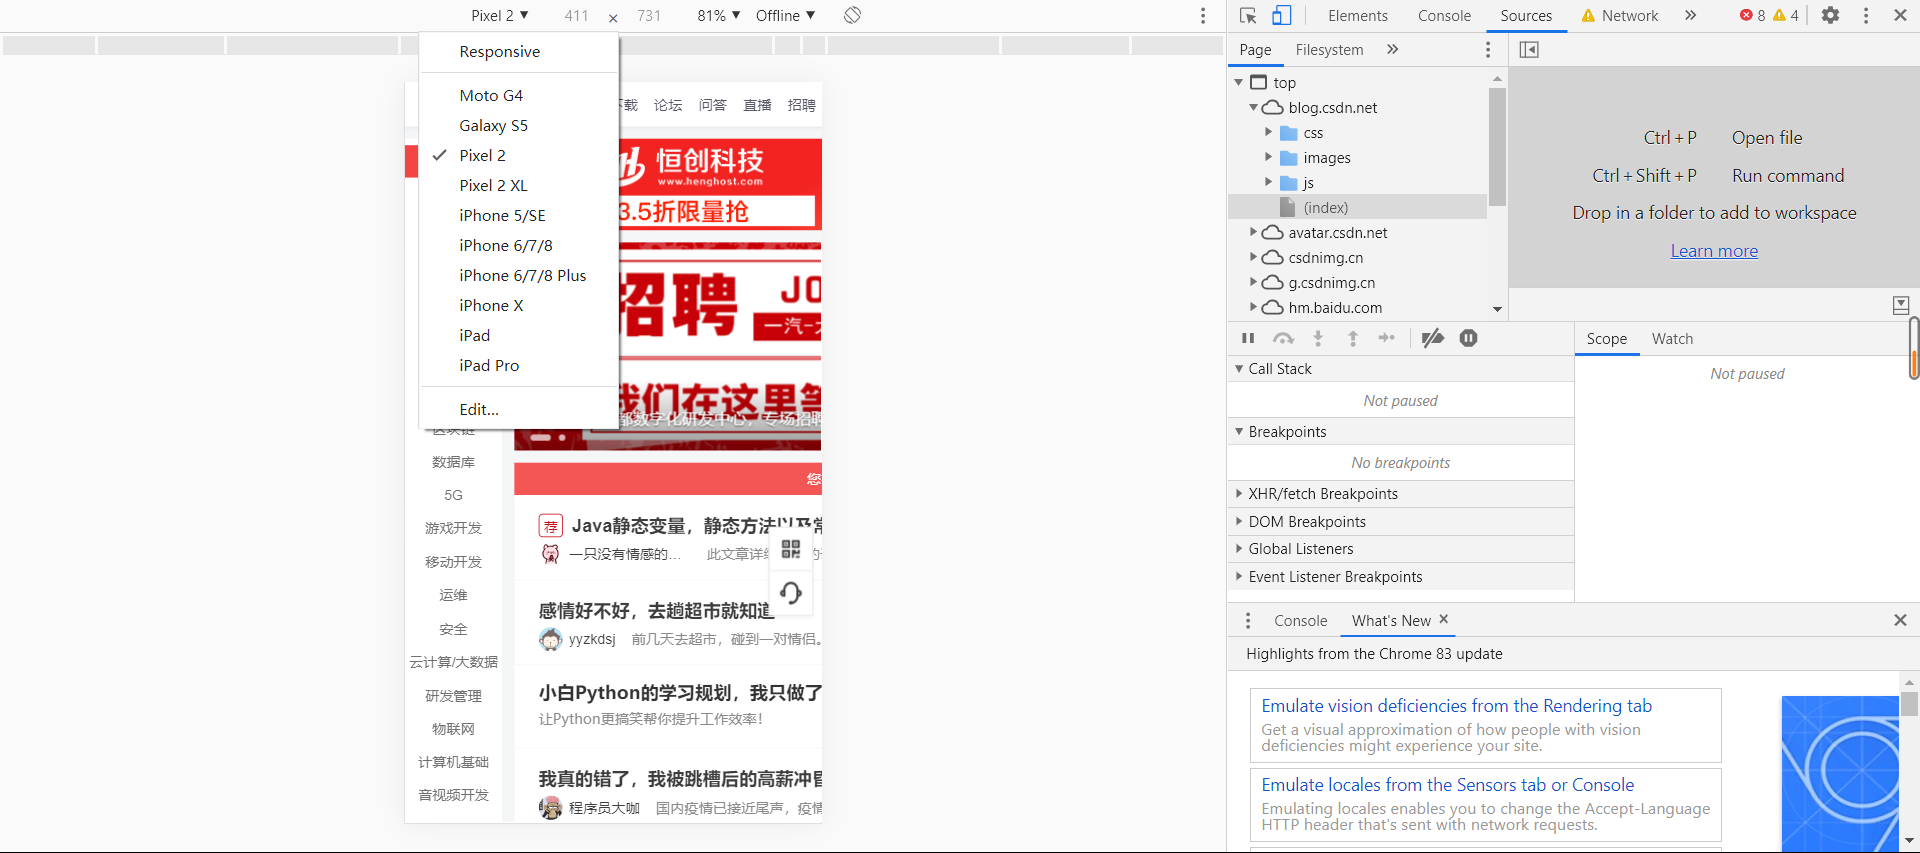This screenshot has width=1920, height=853.
Task: Click Step over next function call
Action: click(x=1283, y=338)
